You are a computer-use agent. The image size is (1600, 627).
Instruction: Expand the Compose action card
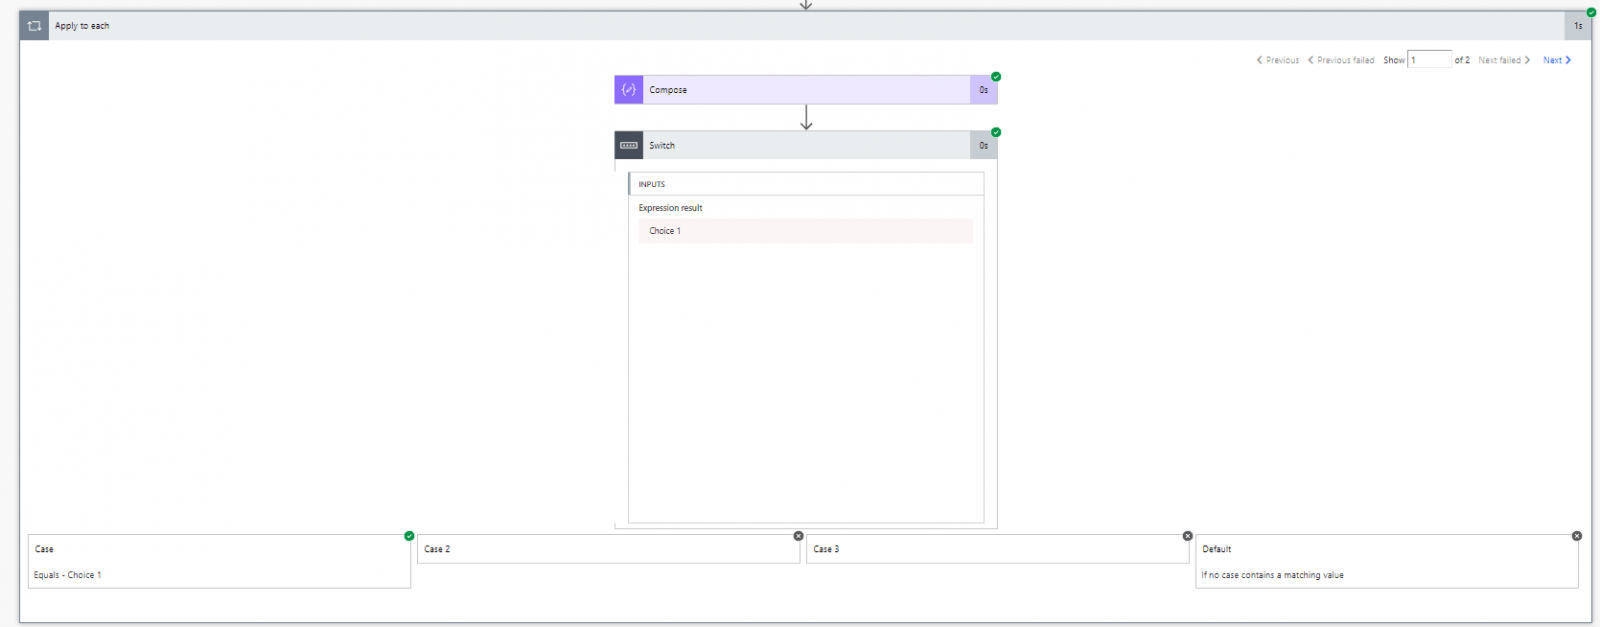pos(806,90)
